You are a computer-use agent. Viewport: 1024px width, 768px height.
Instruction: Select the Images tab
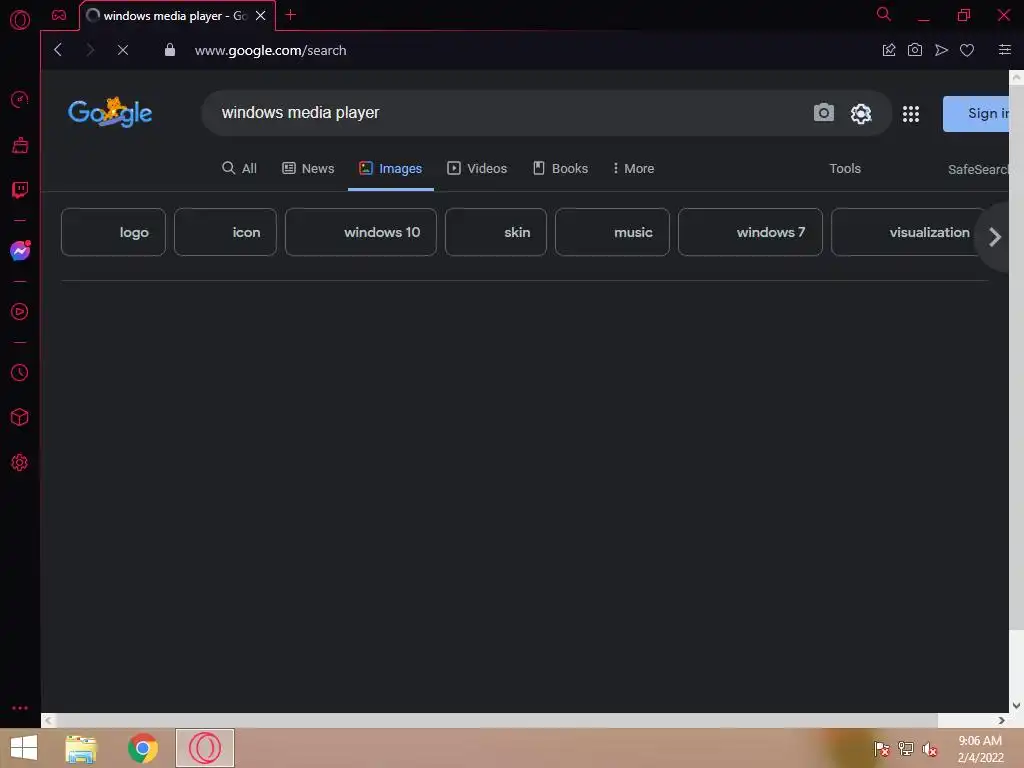click(x=391, y=168)
